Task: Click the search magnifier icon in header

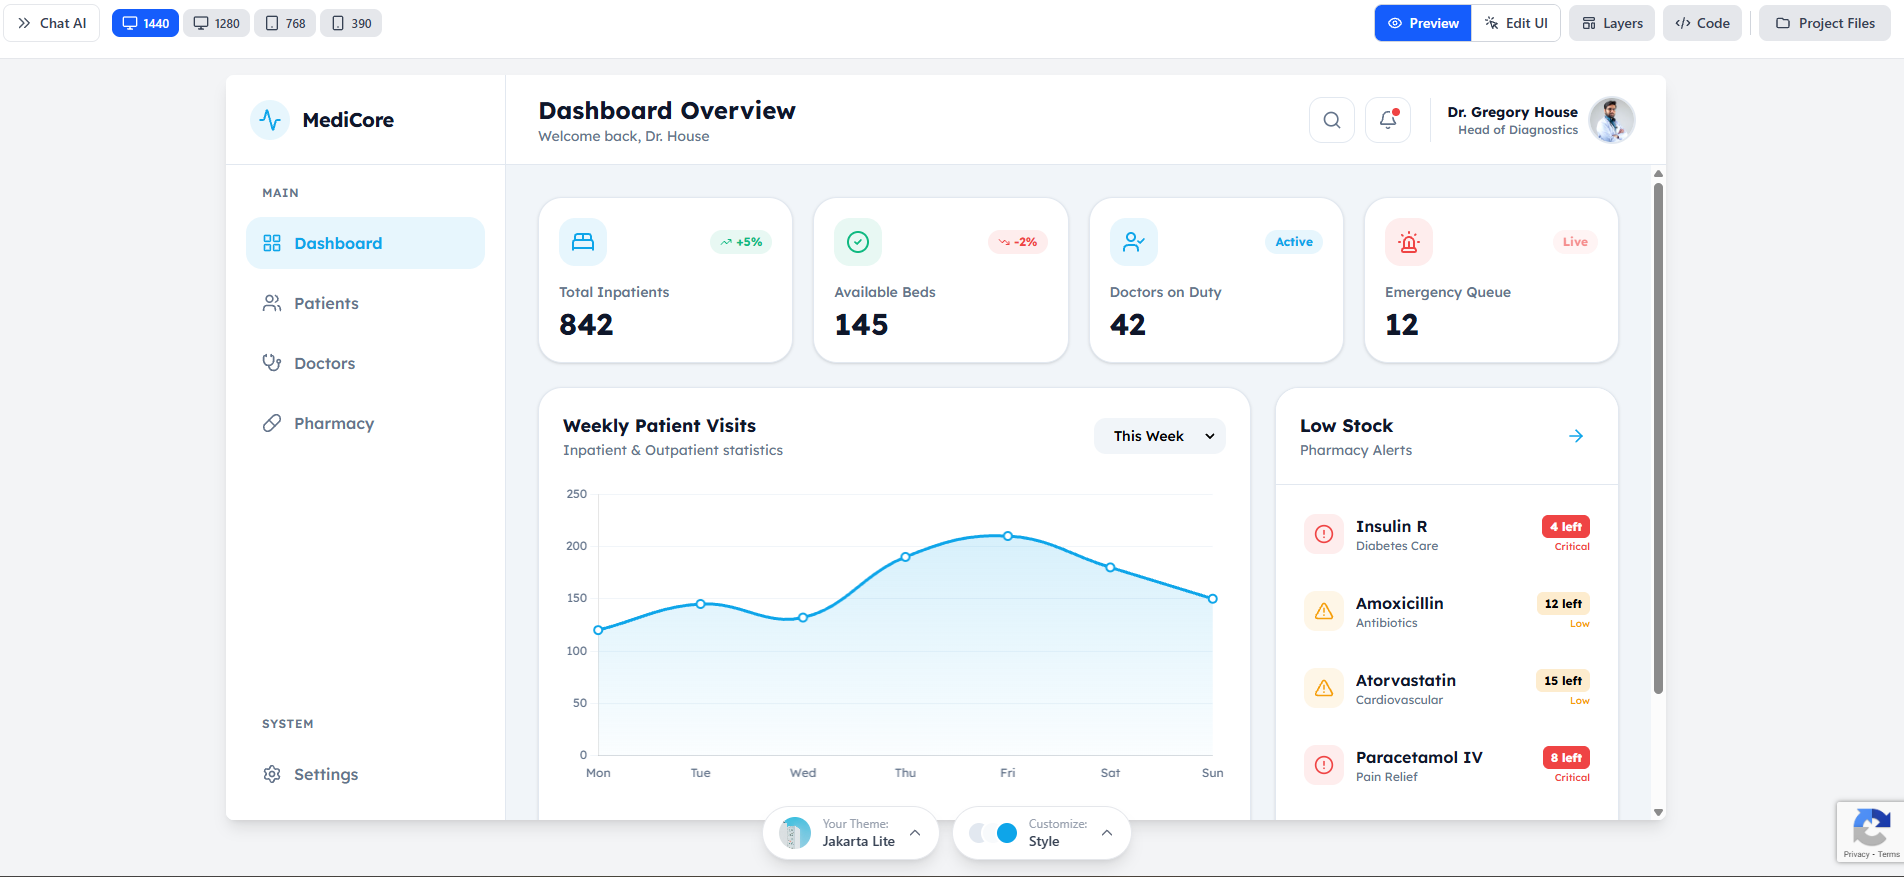Action: click(1332, 120)
